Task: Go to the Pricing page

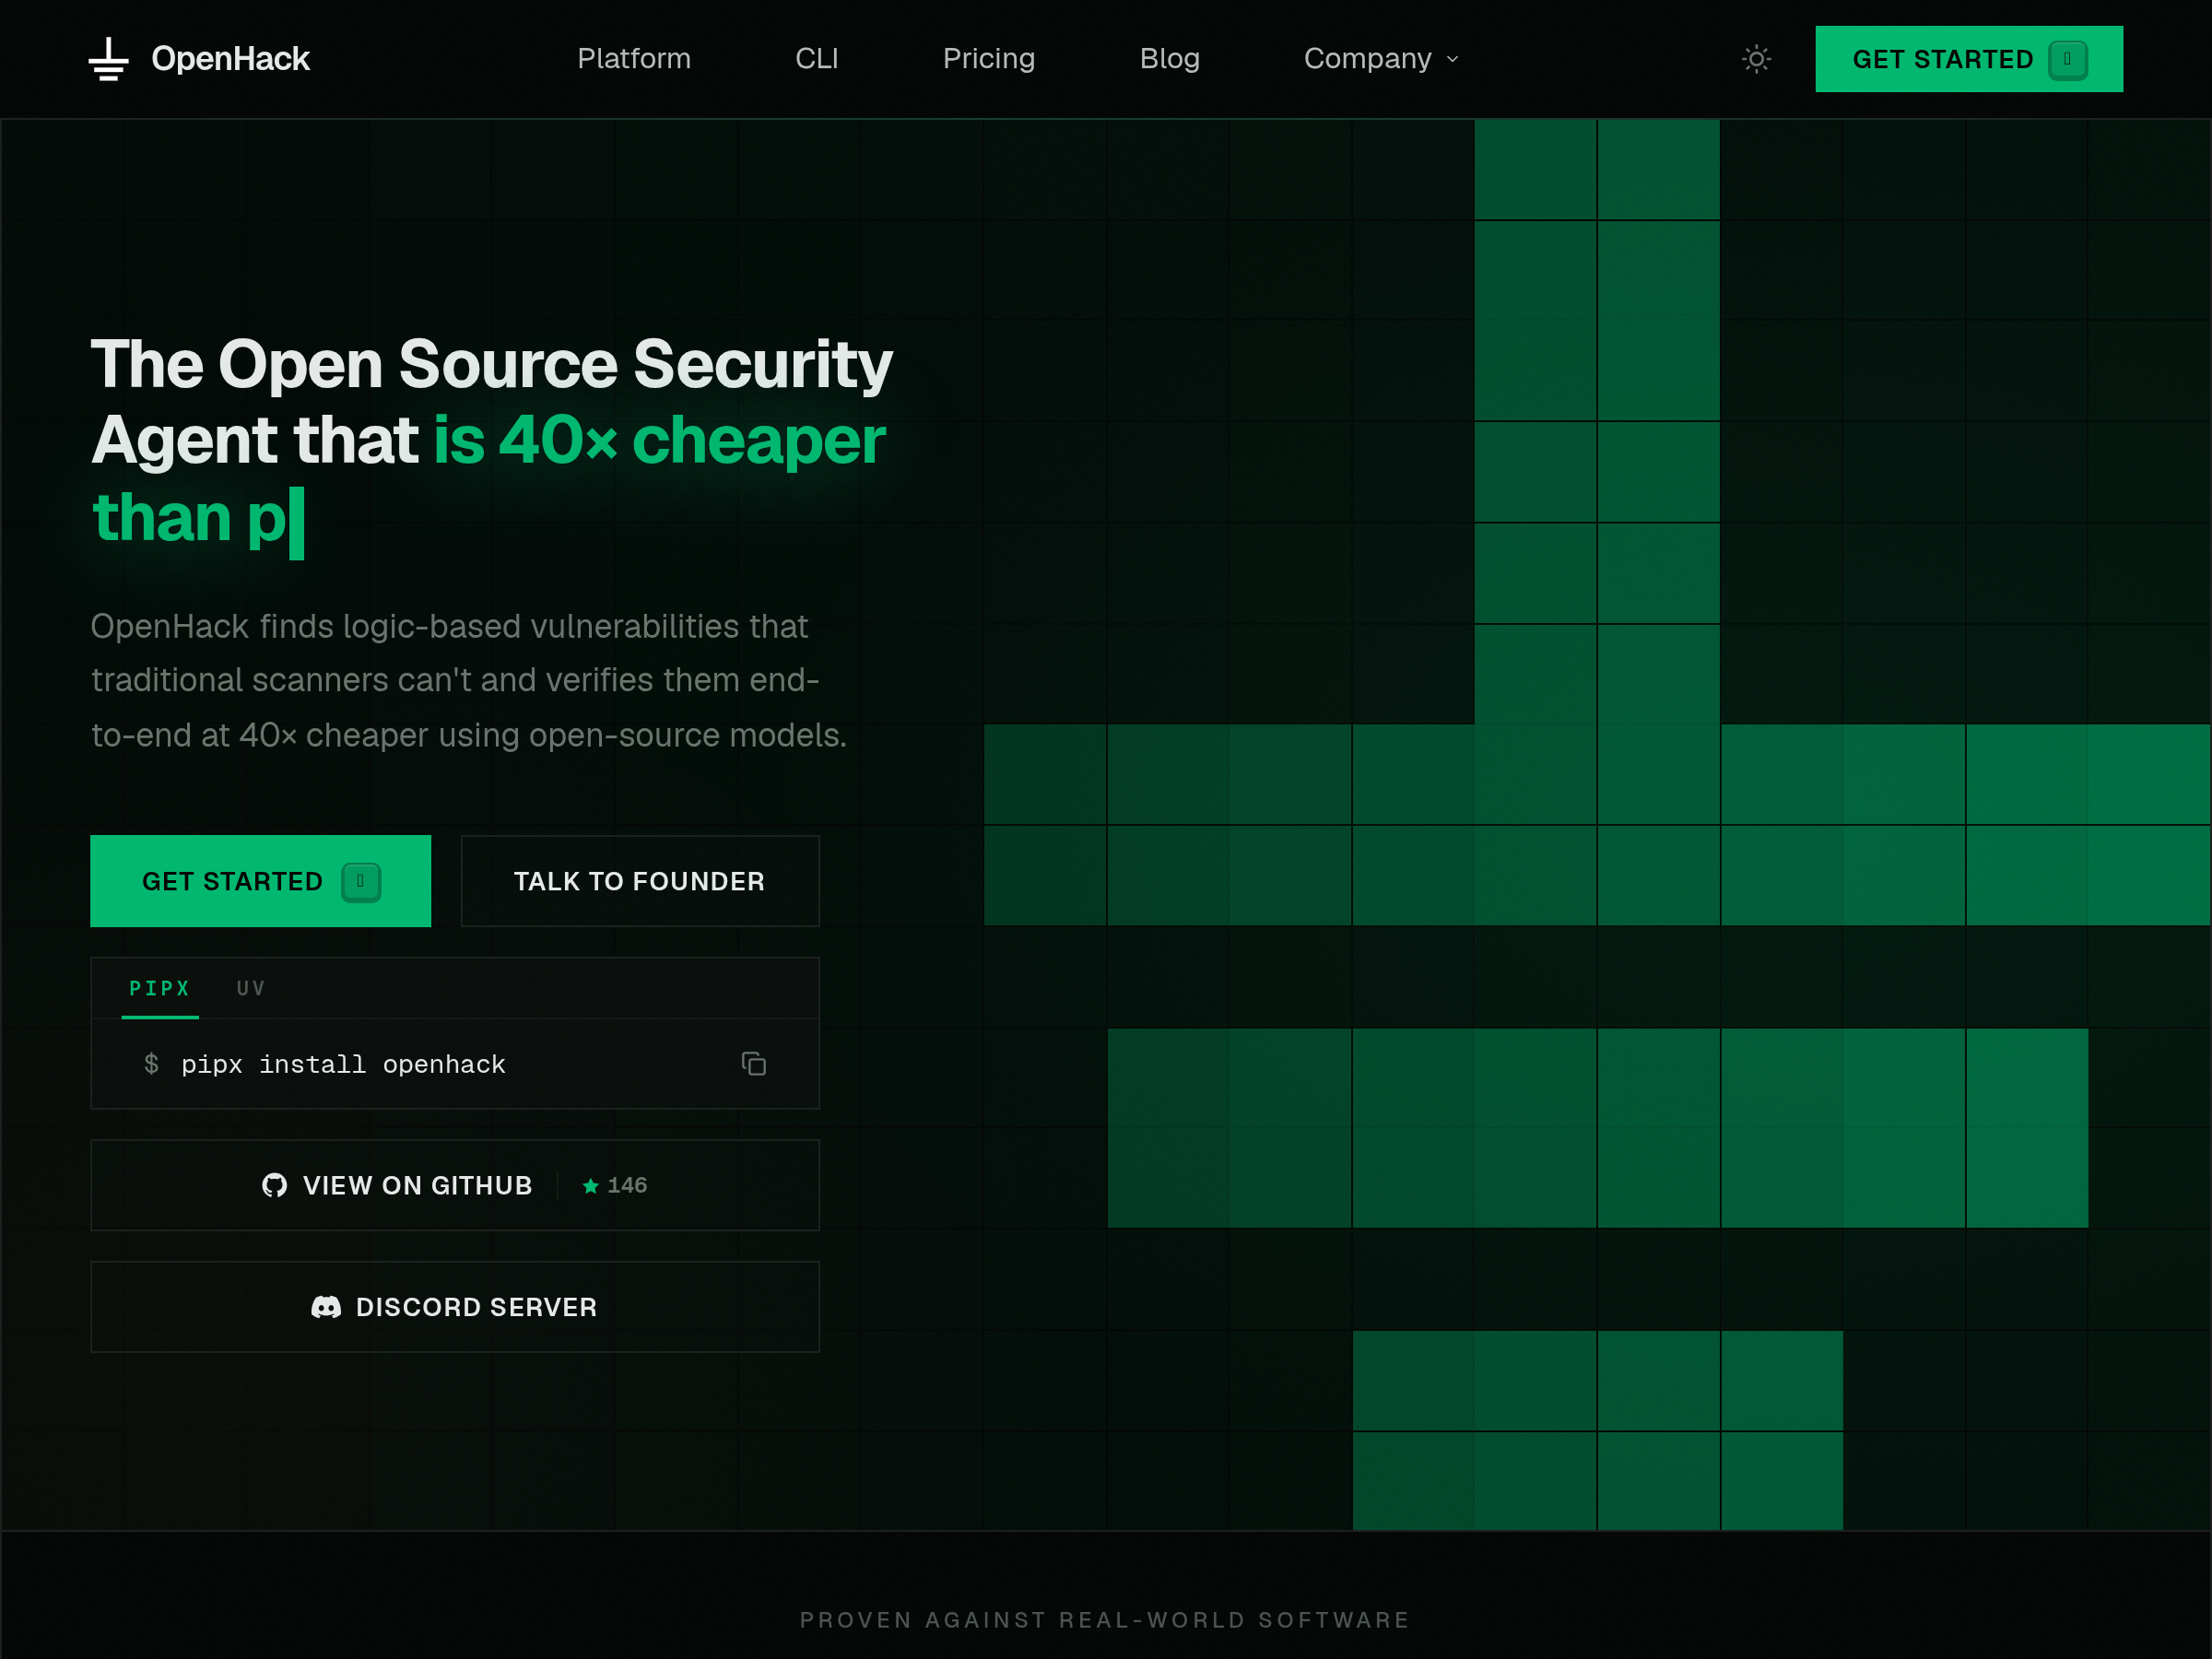Action: [989, 59]
